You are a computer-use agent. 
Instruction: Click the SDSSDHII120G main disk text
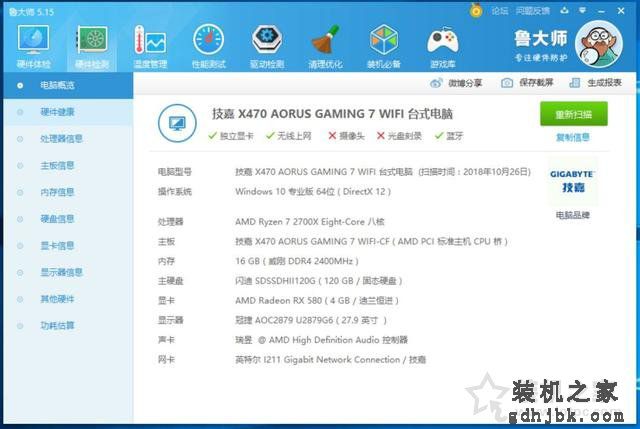(319, 281)
